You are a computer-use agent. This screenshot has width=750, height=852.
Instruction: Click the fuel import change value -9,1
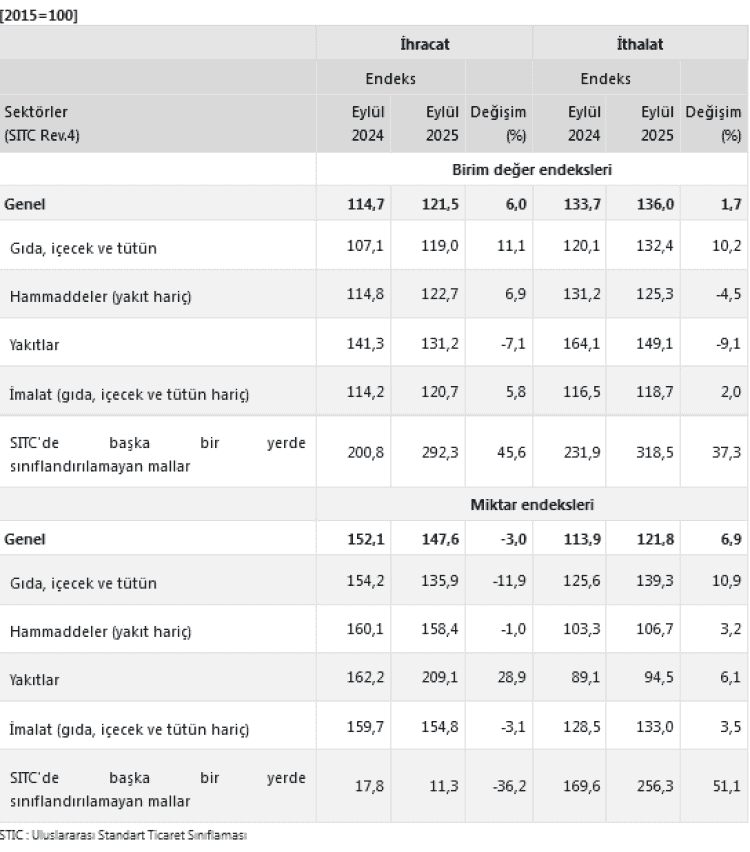click(725, 344)
